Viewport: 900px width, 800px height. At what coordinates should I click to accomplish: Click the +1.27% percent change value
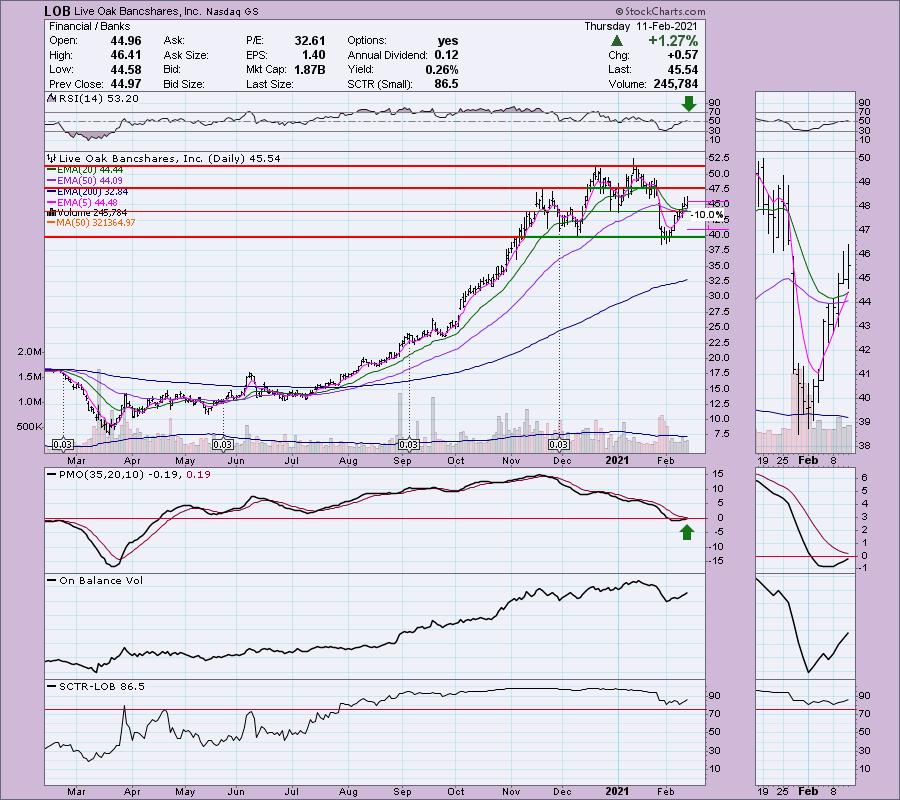673,41
